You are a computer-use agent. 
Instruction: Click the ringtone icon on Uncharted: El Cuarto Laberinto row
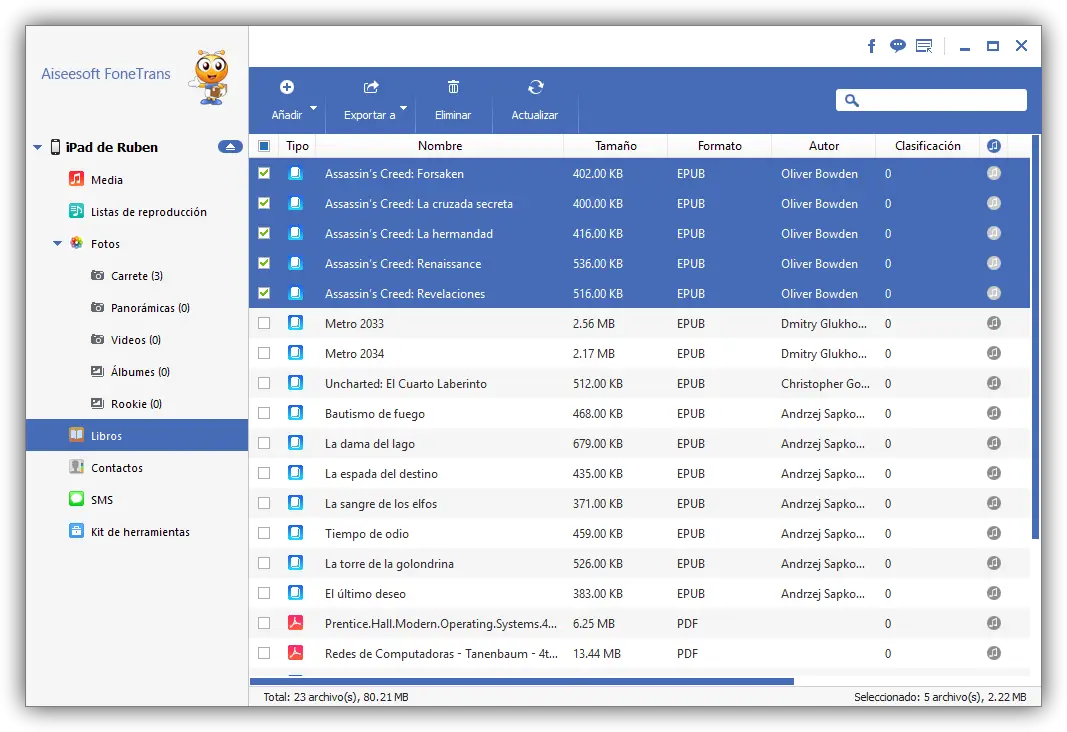coord(994,383)
